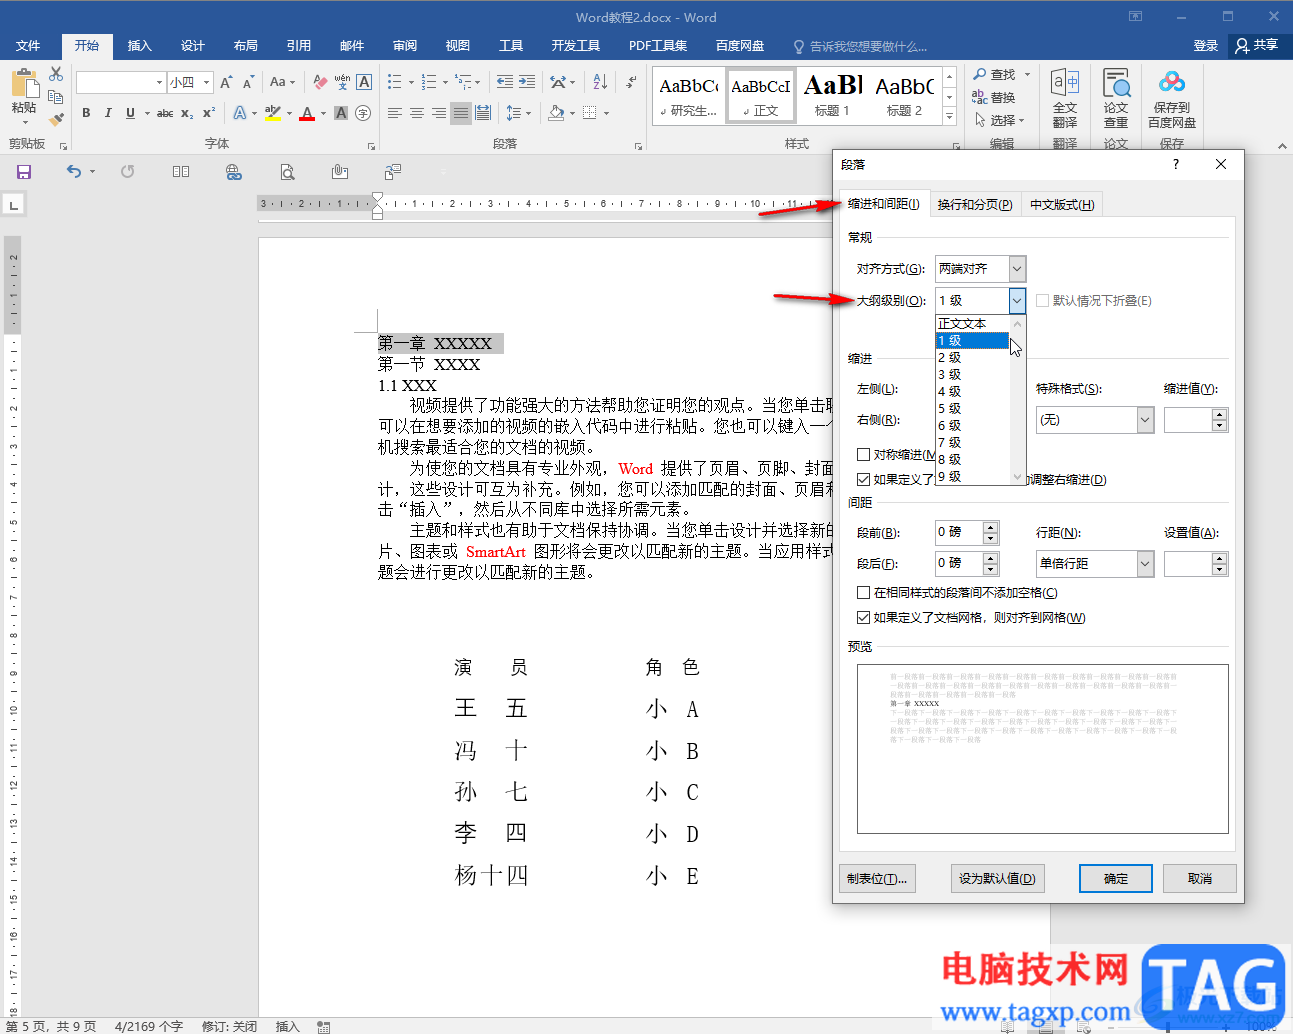Click the clear formatting eraser icon

click(x=320, y=82)
